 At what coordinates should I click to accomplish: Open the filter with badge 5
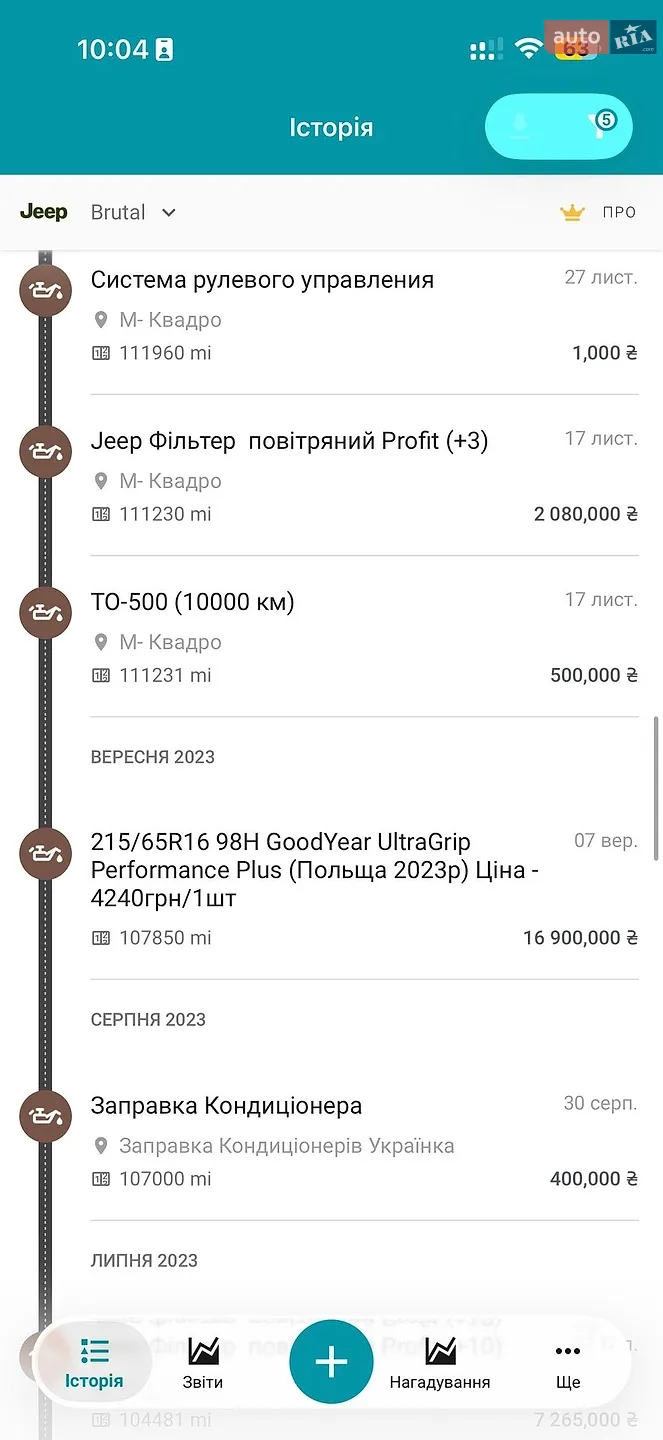(600, 126)
